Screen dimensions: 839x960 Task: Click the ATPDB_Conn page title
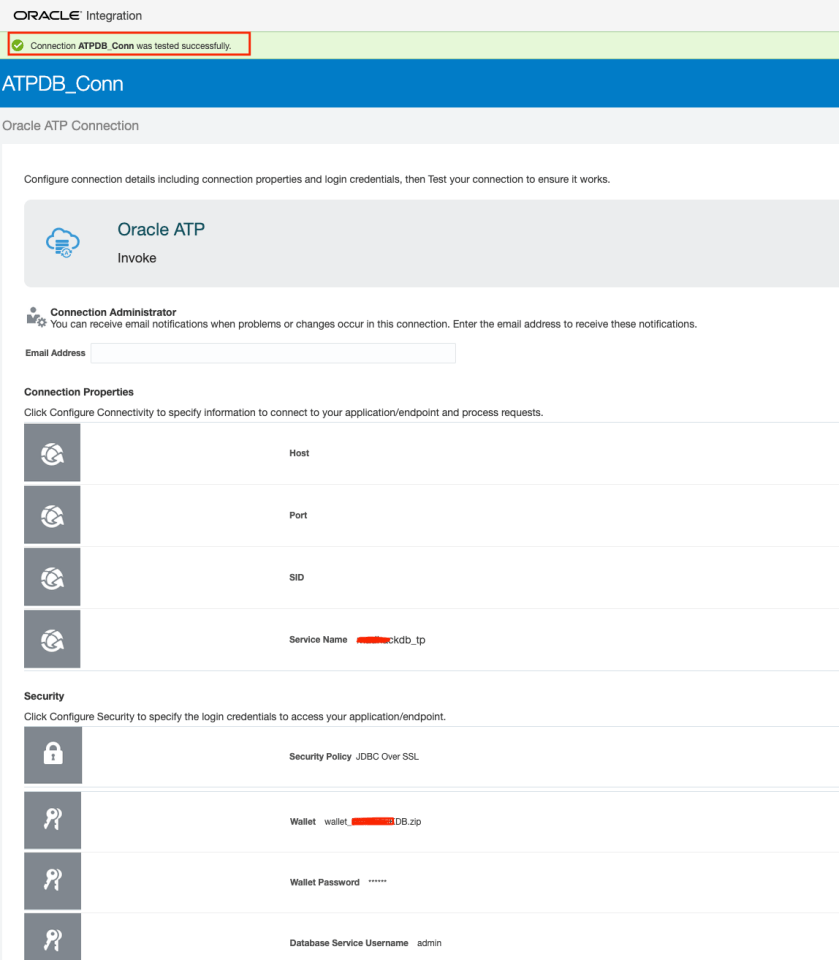click(x=62, y=83)
